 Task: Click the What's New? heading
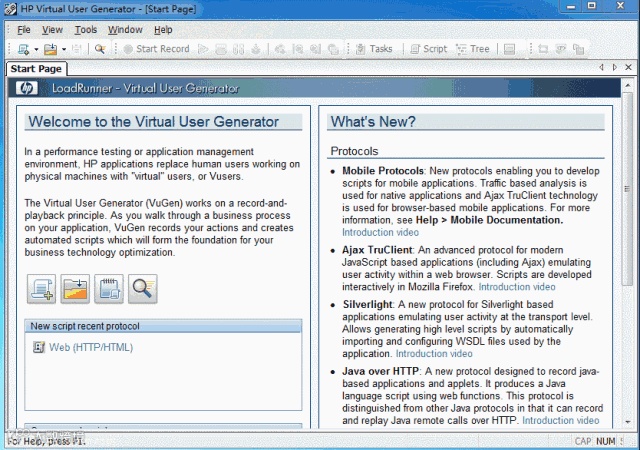click(x=373, y=122)
